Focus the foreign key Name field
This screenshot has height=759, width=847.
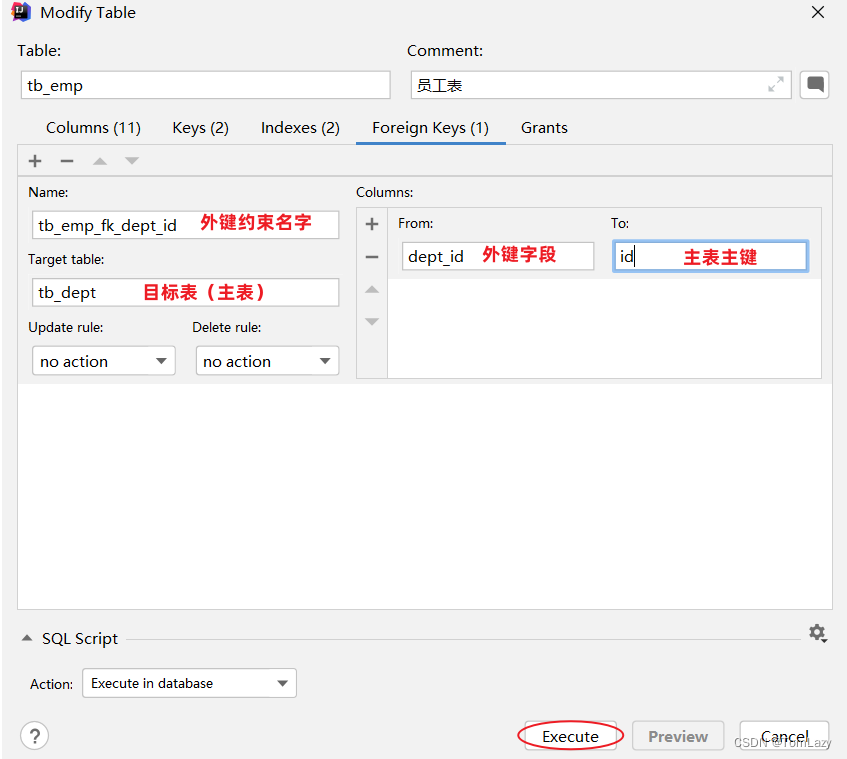[x=185, y=225]
